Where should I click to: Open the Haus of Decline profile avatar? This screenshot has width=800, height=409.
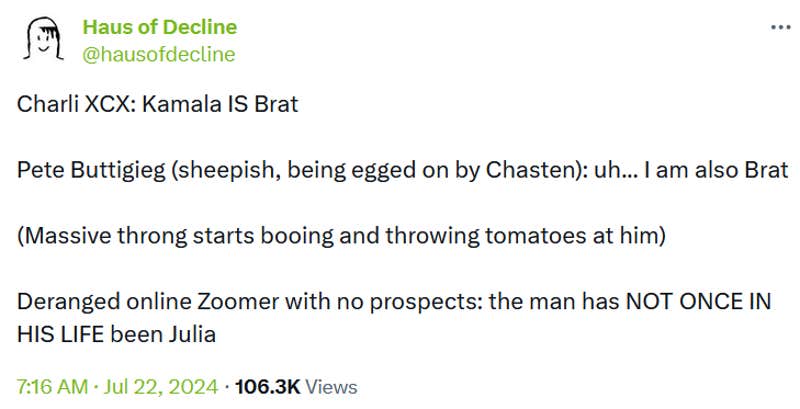(x=42, y=41)
